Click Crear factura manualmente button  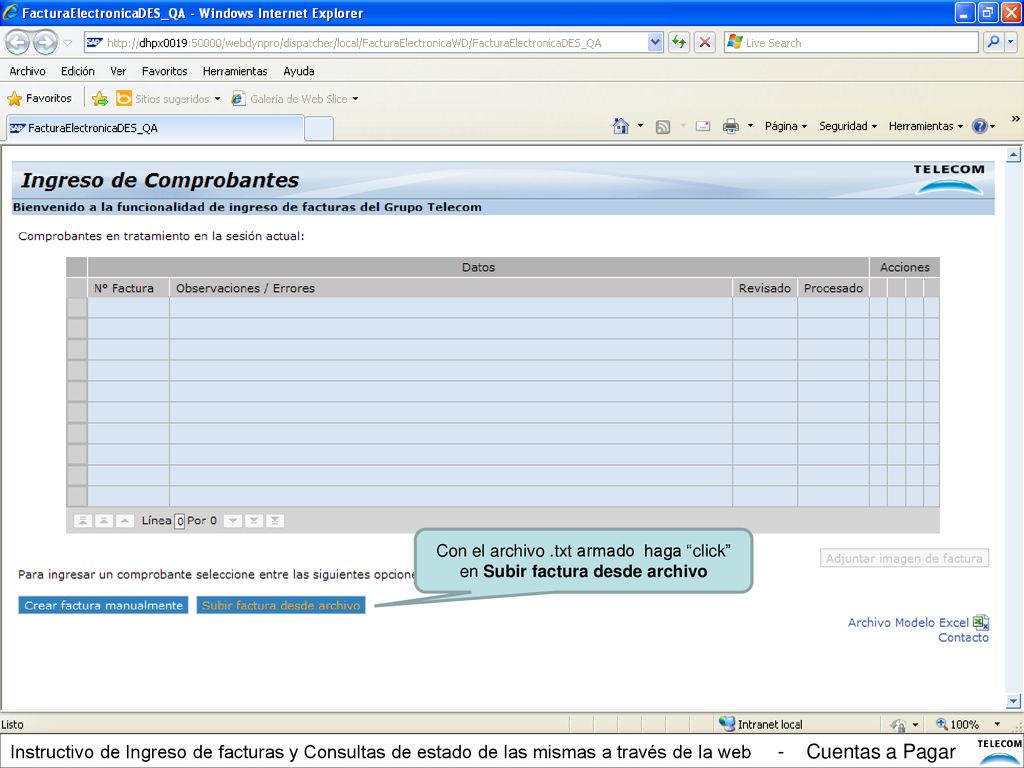pos(103,605)
